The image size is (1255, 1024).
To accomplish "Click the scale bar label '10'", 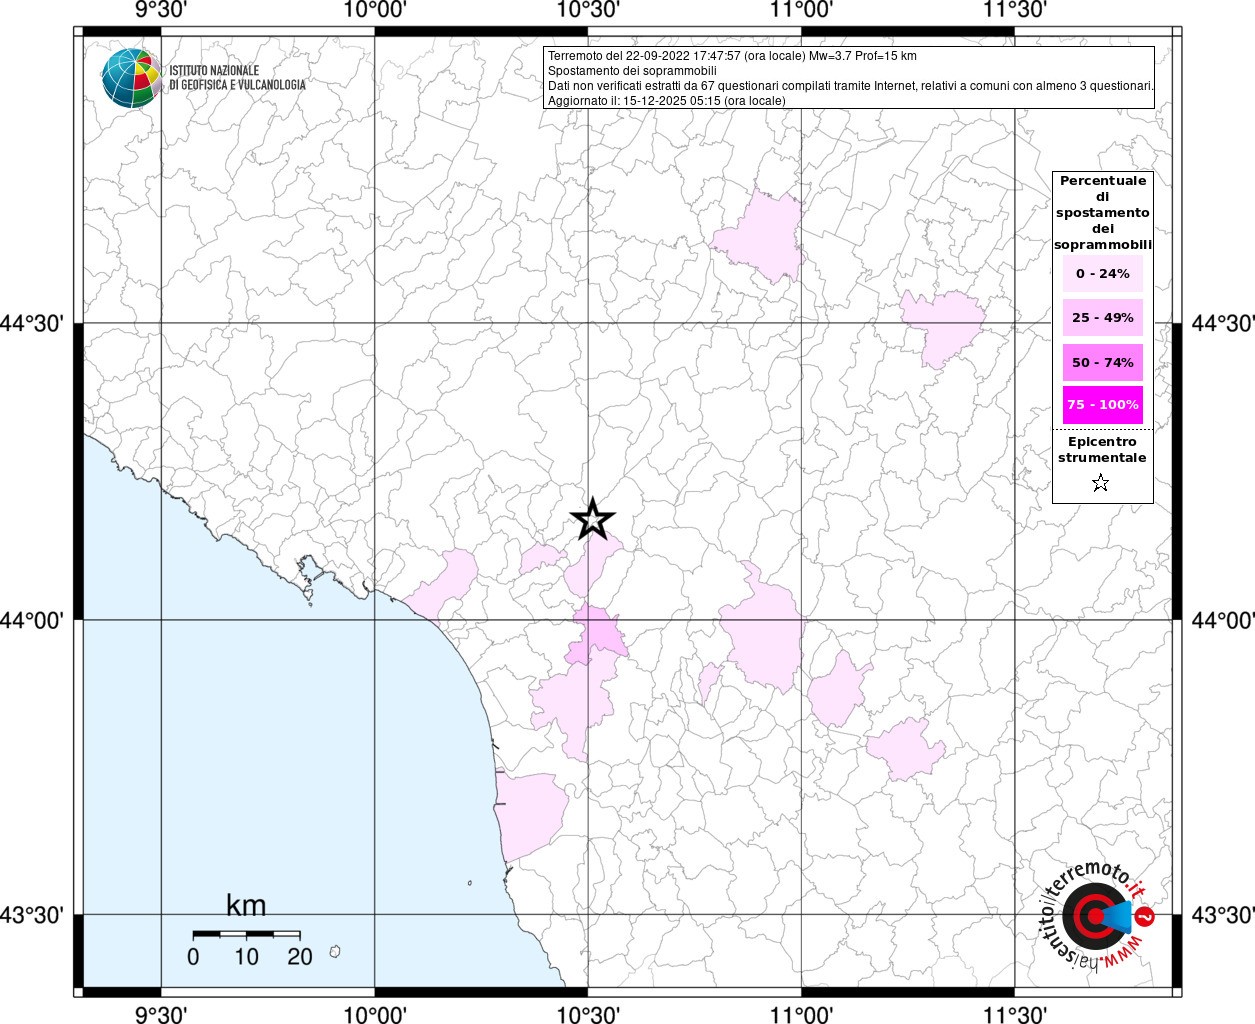I will coord(246,957).
